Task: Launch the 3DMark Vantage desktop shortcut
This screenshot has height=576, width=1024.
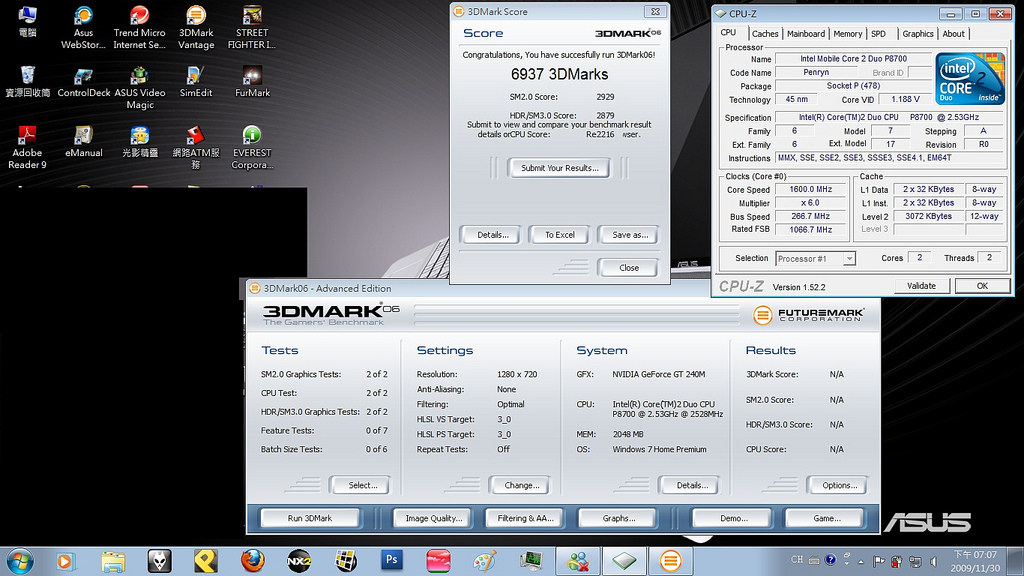Action: coord(196,27)
